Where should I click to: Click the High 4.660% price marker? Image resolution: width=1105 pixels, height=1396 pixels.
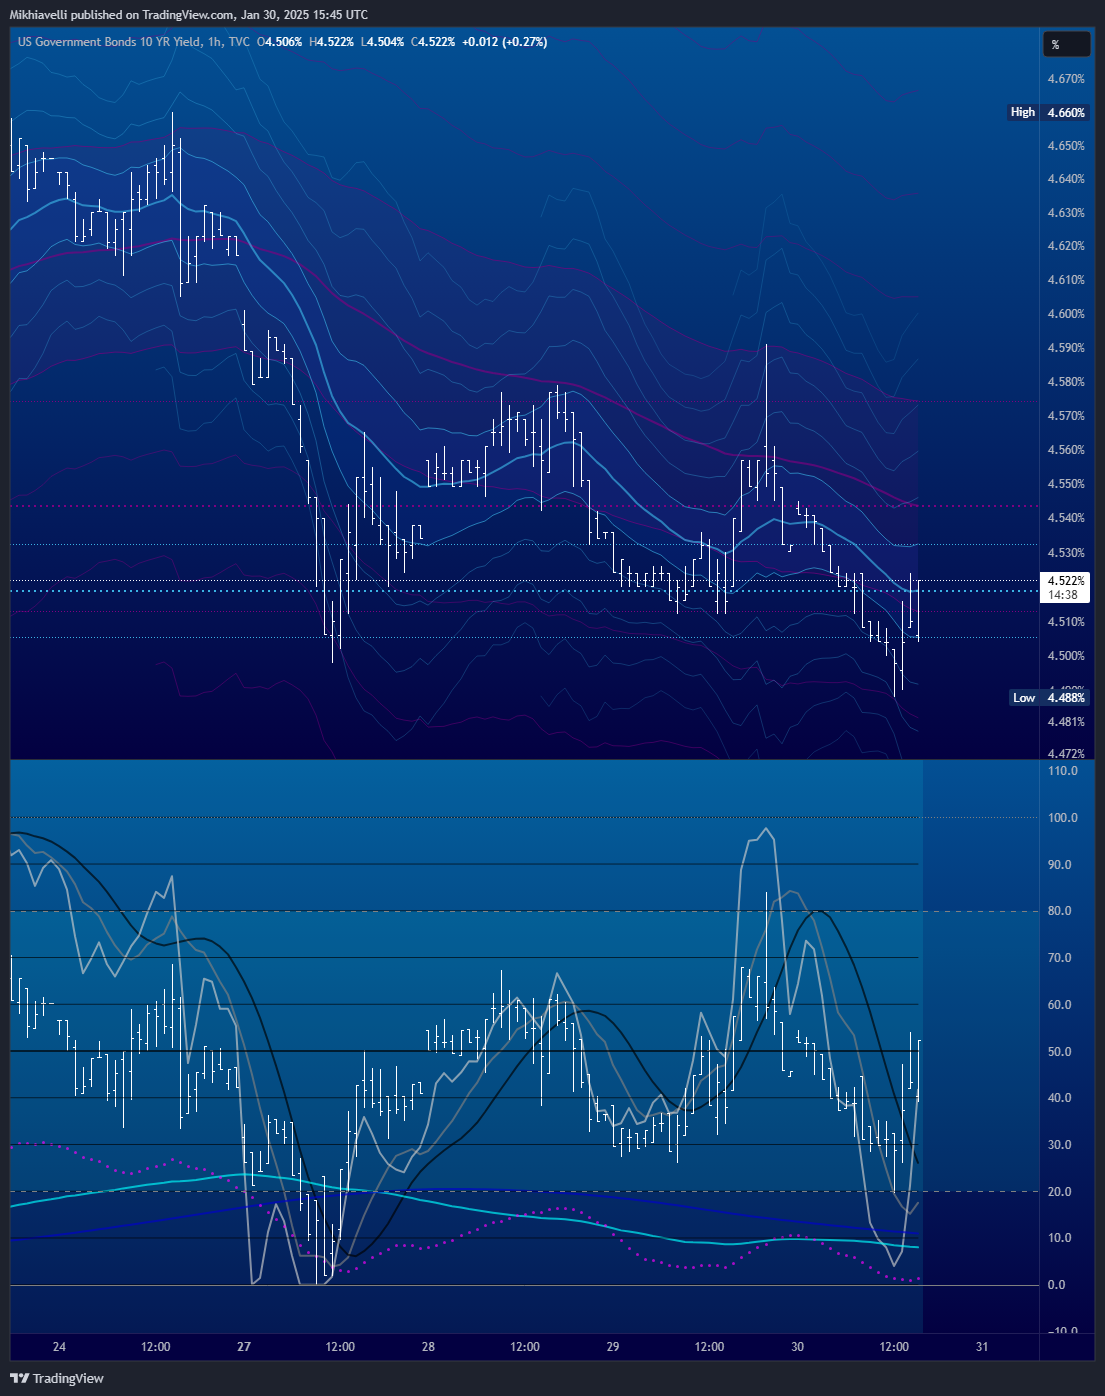coord(1048,112)
